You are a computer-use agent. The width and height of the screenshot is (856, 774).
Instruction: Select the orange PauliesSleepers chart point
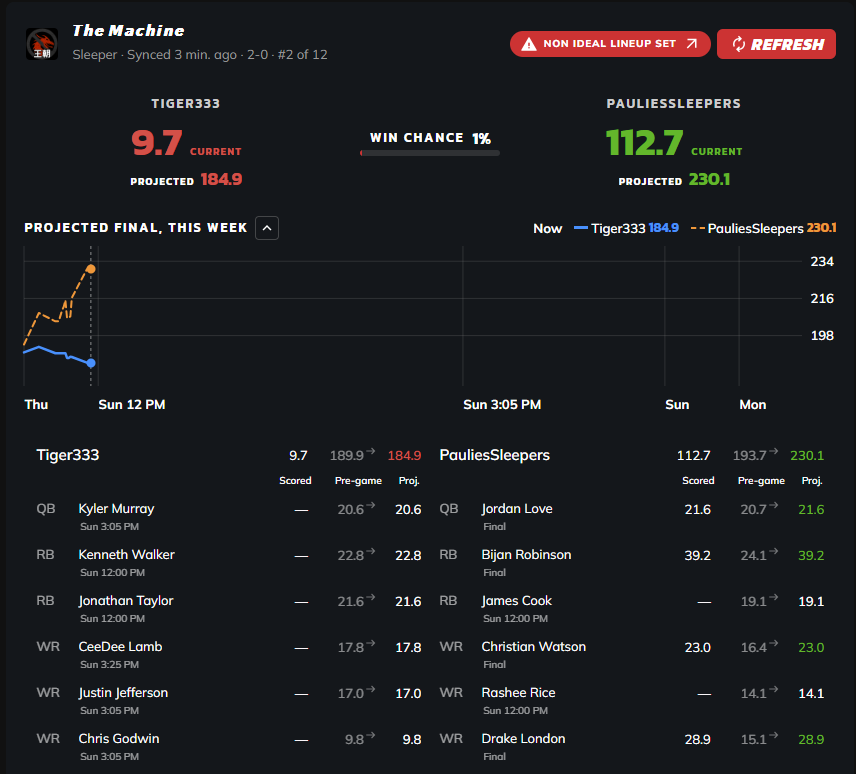(91, 269)
